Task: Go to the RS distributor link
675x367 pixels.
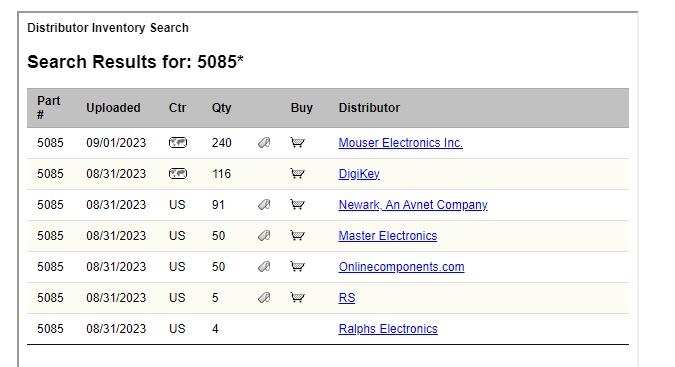Action: pyautogui.click(x=347, y=298)
